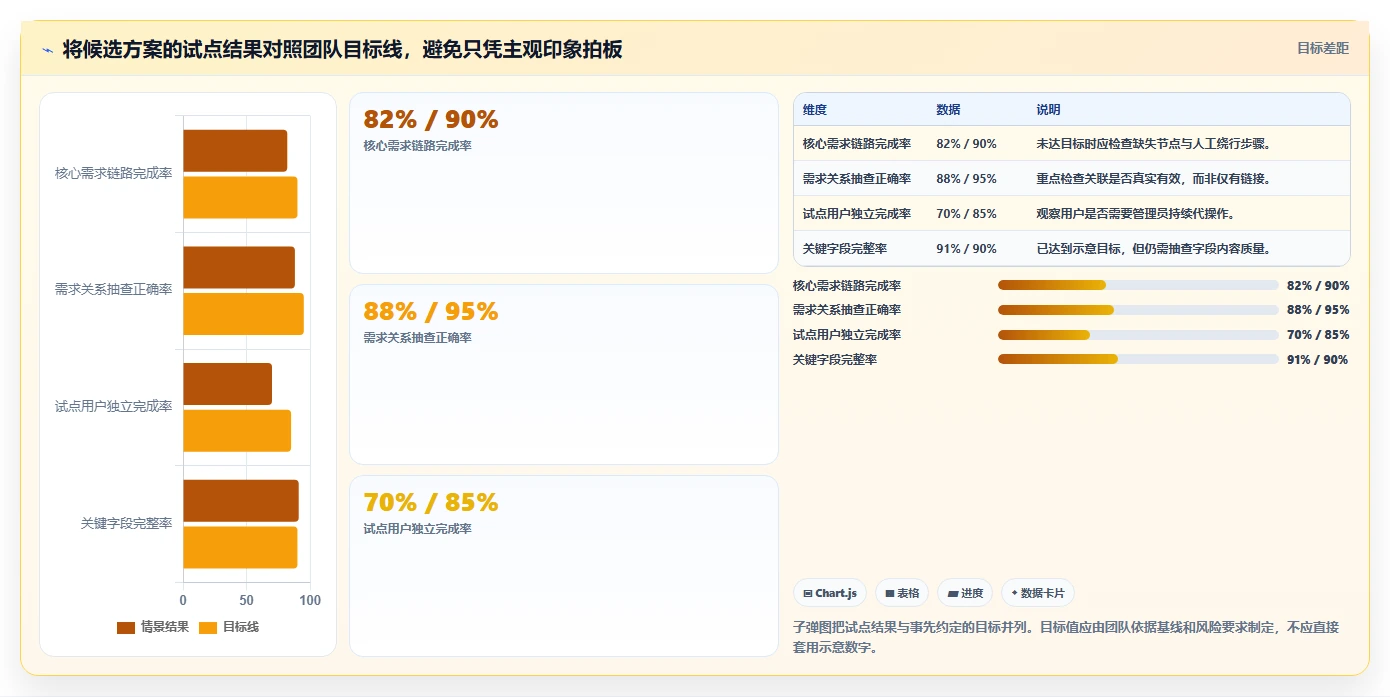Click the orange 目标线 bar for 试点用户独立完成率
The height and width of the screenshot is (697, 1390).
click(x=237, y=431)
